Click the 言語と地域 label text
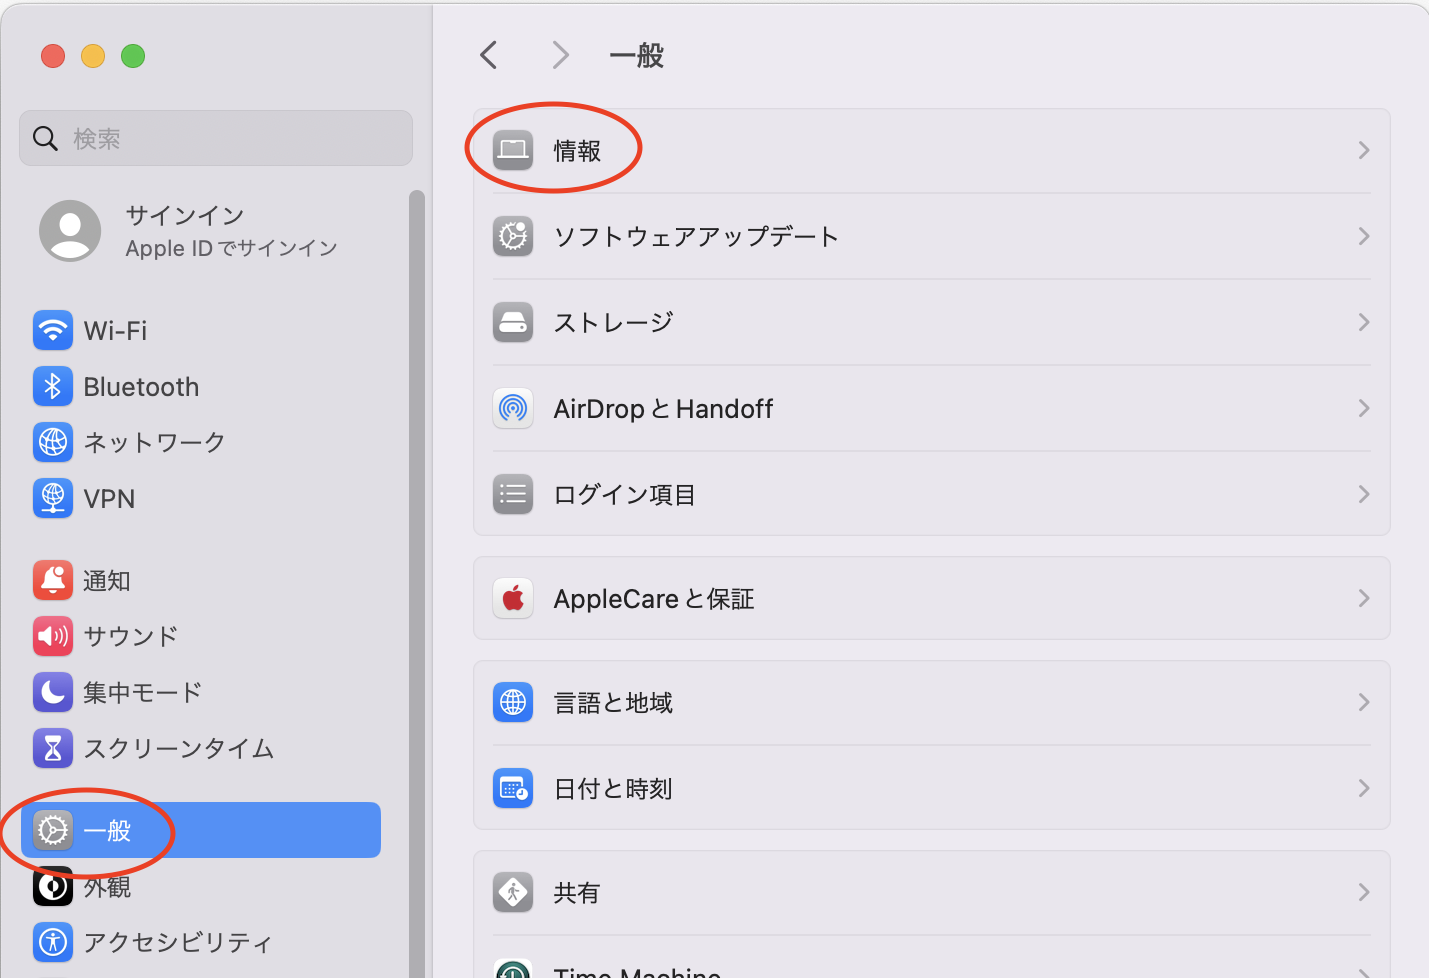The image size is (1429, 978). [613, 702]
